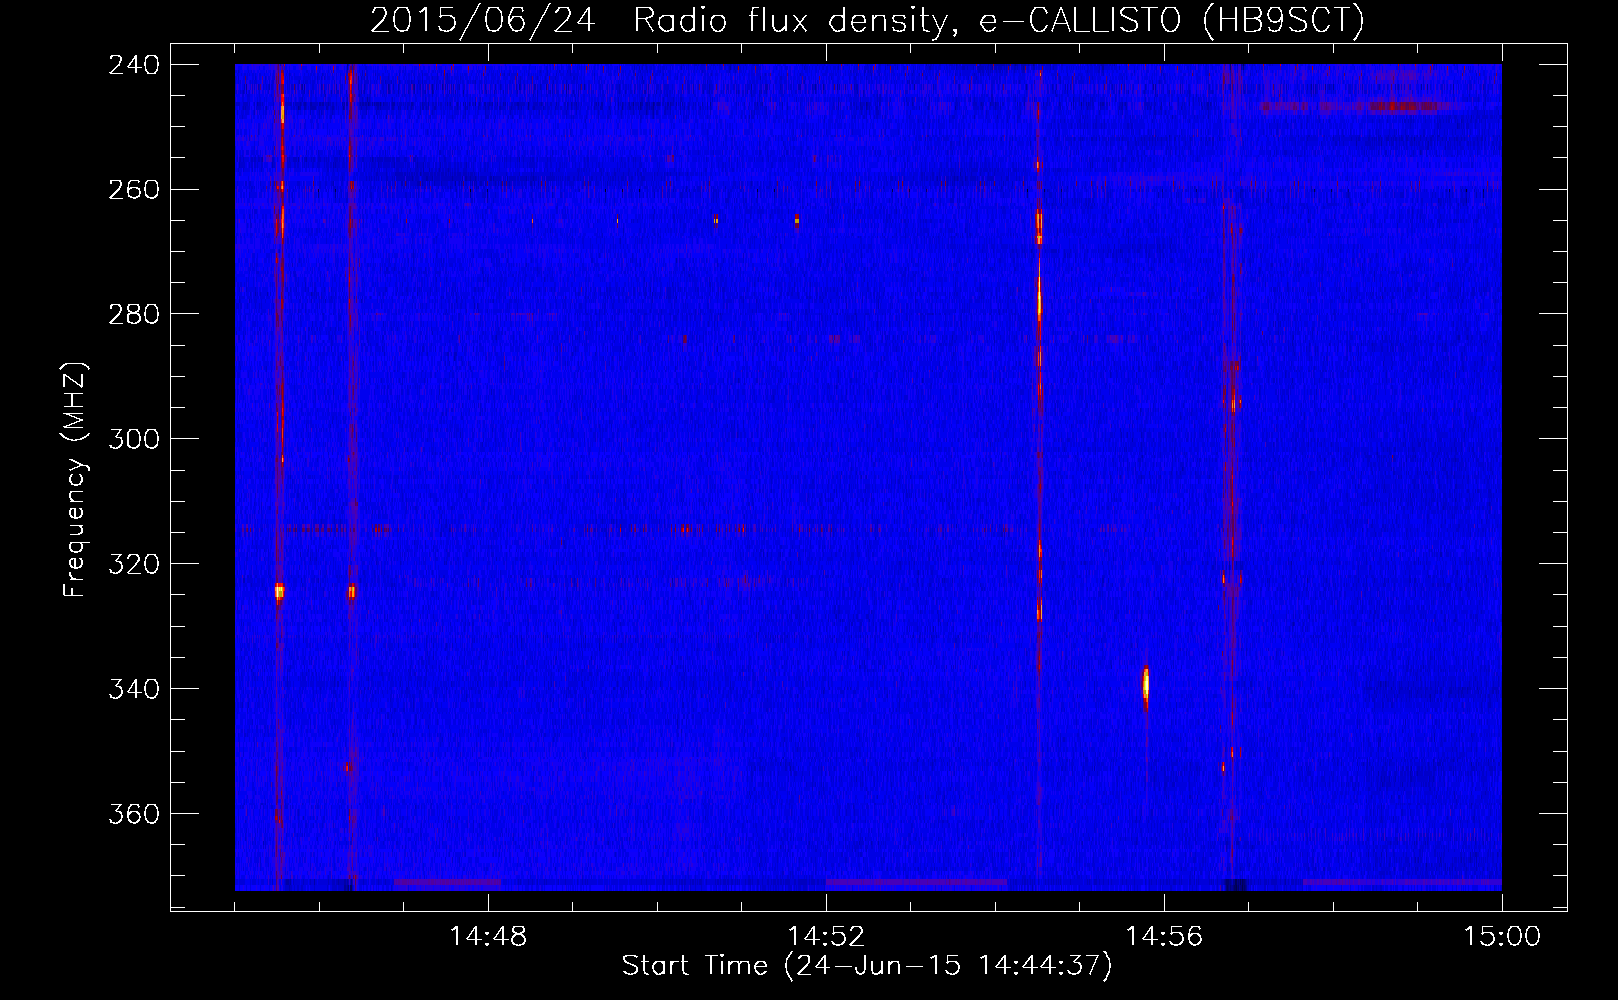The image size is (1618, 1000).
Task: Click the 340 frequency tick label
Action: pos(134,690)
